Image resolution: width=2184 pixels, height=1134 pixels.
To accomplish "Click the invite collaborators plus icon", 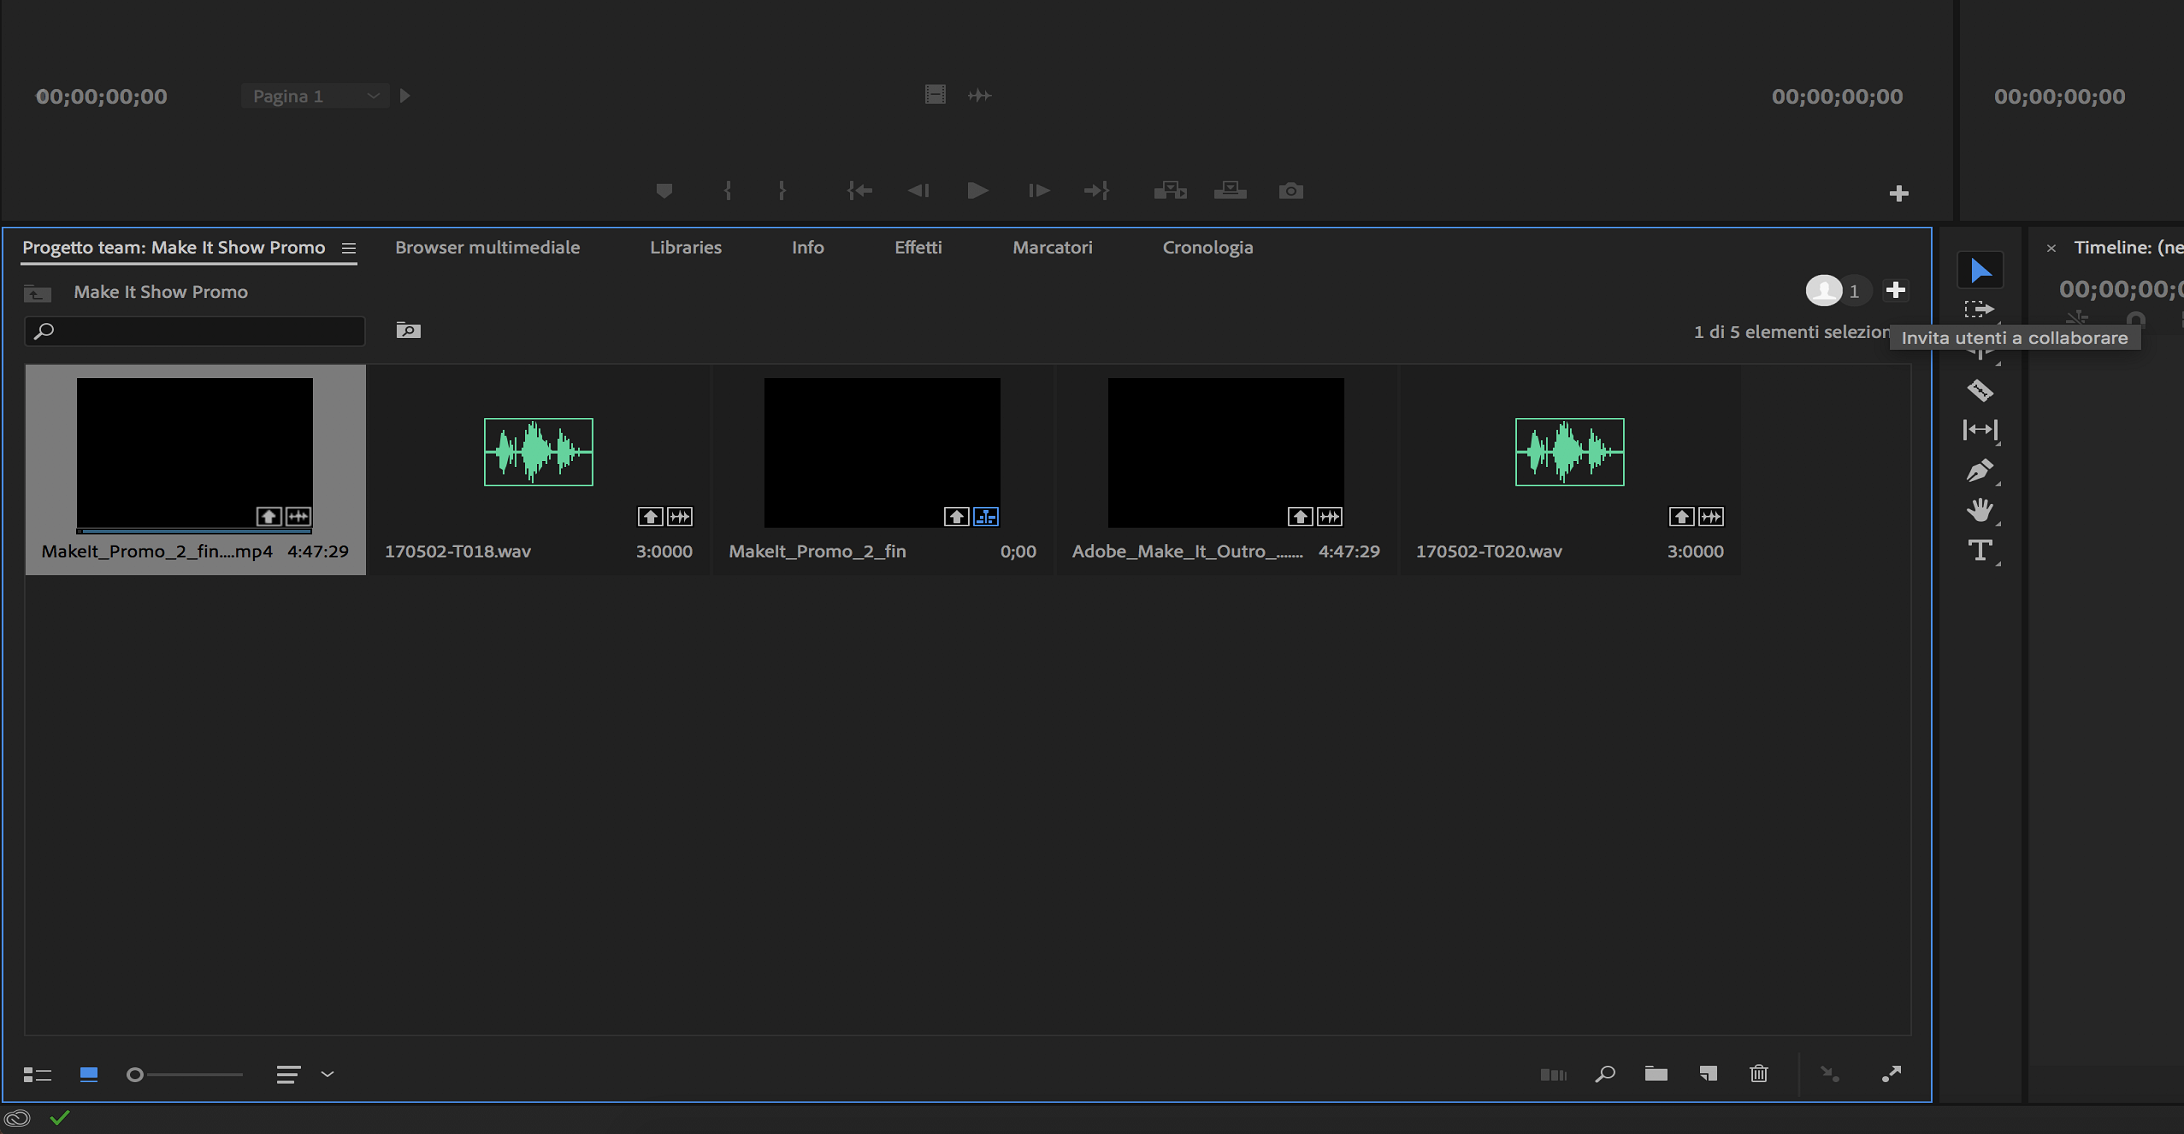I will pos(1895,290).
